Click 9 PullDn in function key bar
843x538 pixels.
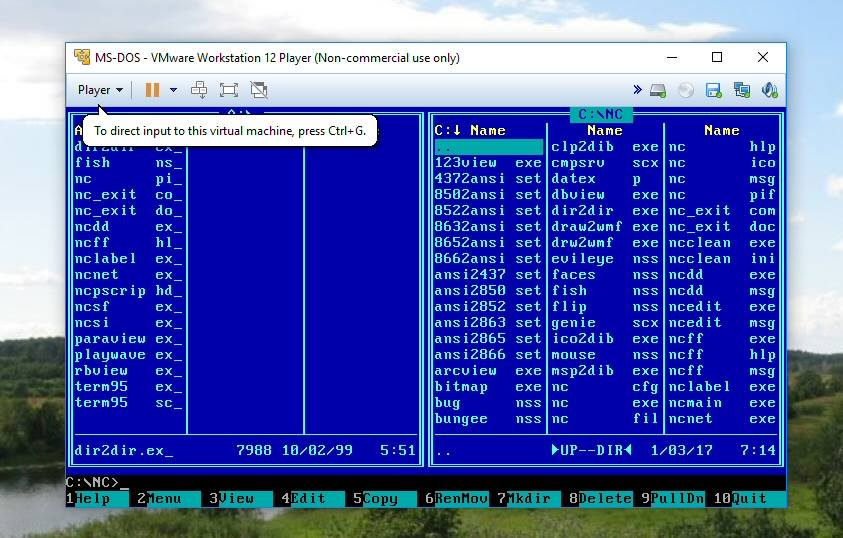pos(673,499)
